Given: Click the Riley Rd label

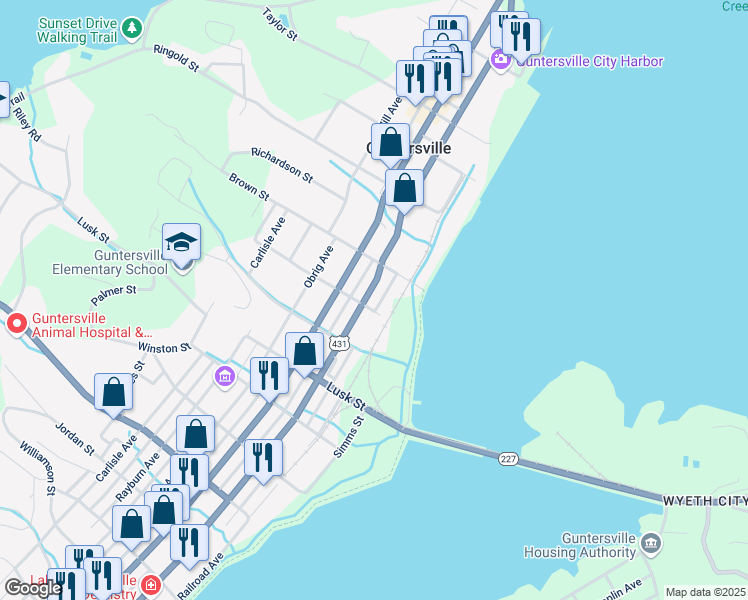Looking at the screenshot, I should (27, 124).
